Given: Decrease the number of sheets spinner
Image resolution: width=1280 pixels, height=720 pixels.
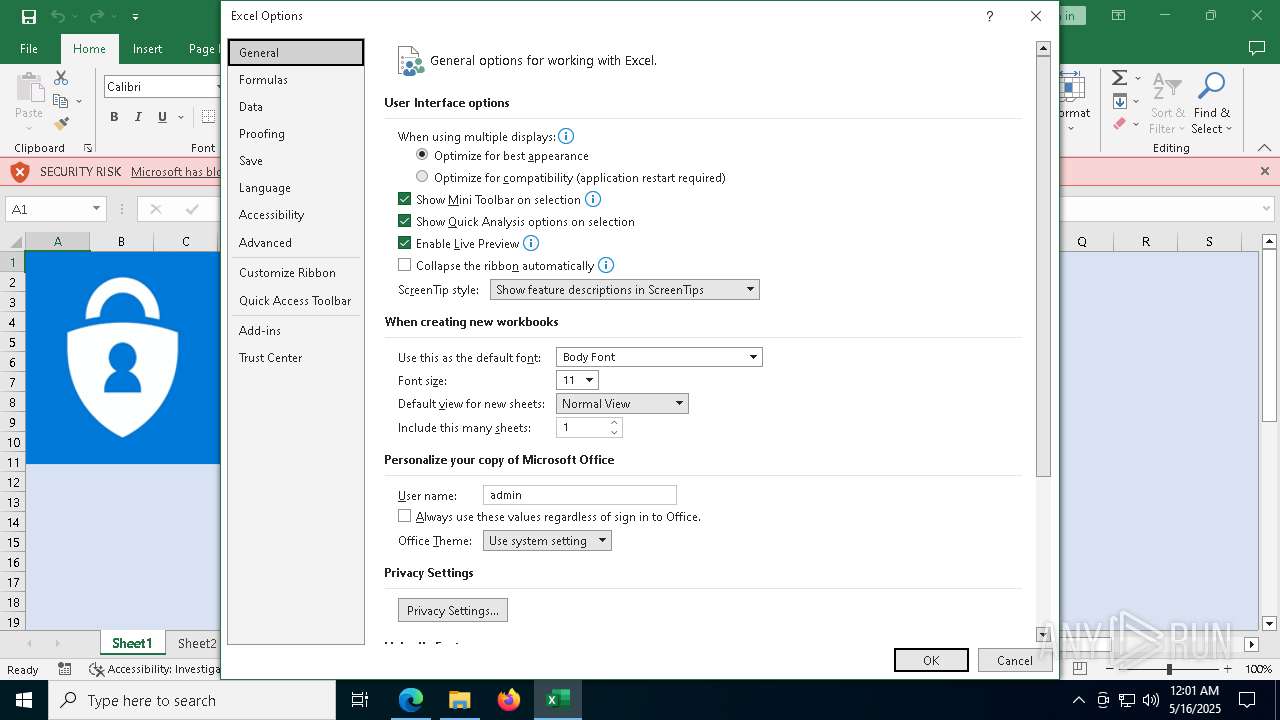Looking at the screenshot, I should click(614, 432).
